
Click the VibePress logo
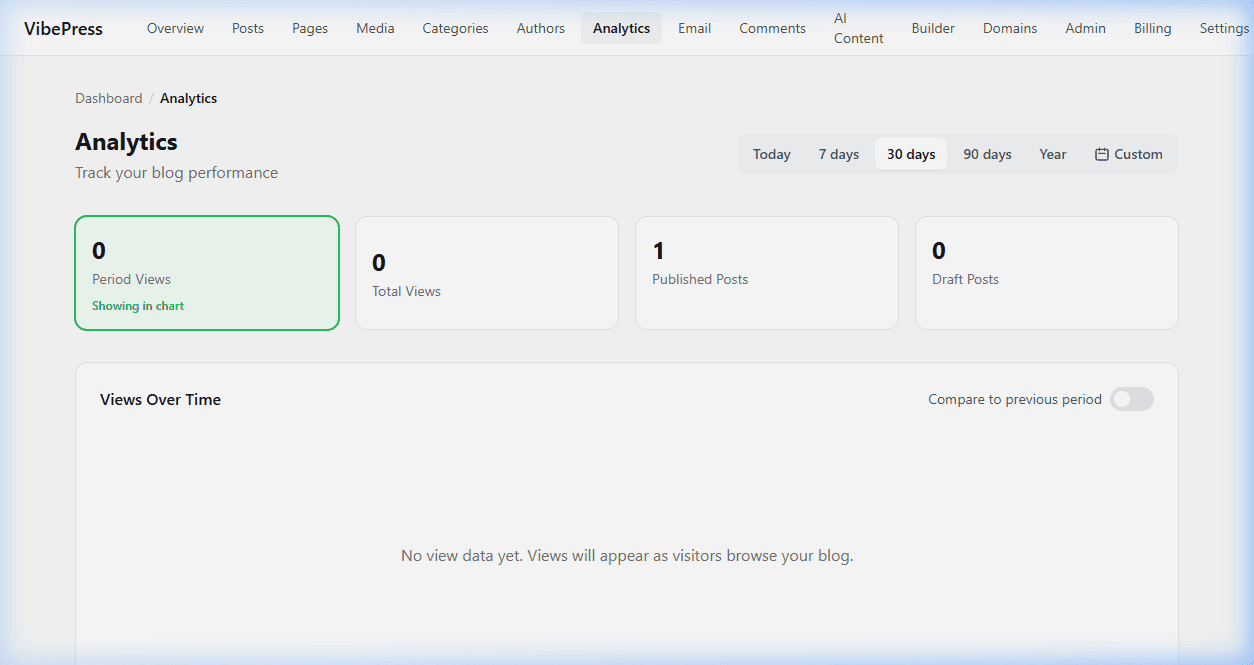pos(63,28)
